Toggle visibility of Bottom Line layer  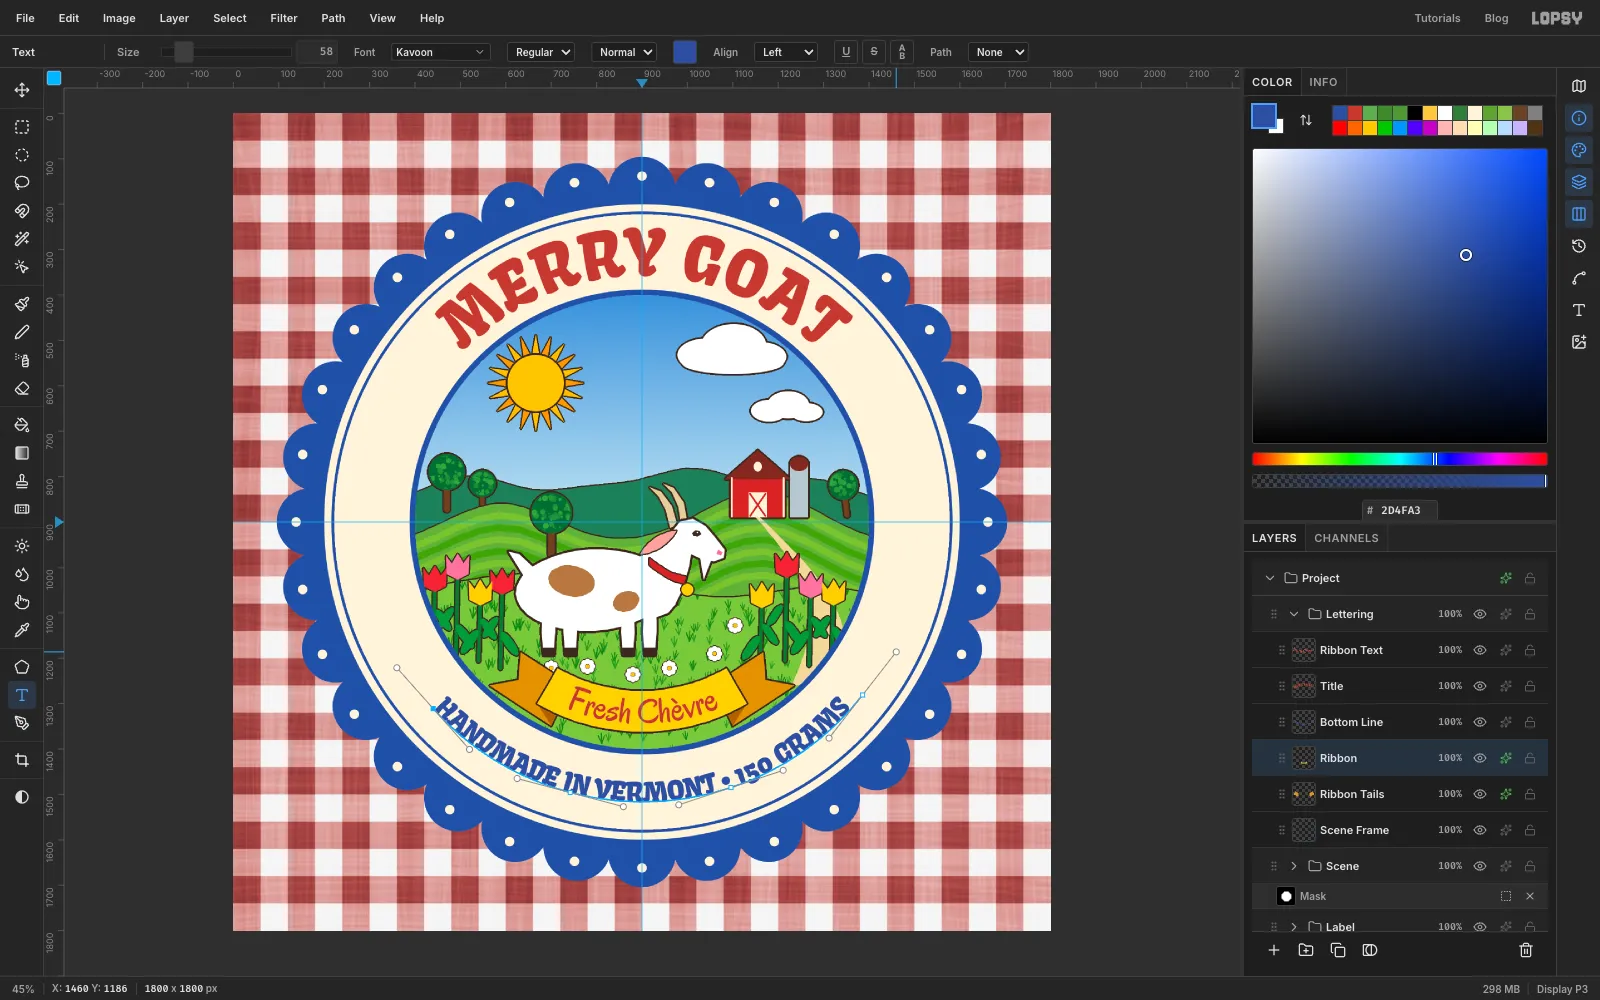[1480, 722]
